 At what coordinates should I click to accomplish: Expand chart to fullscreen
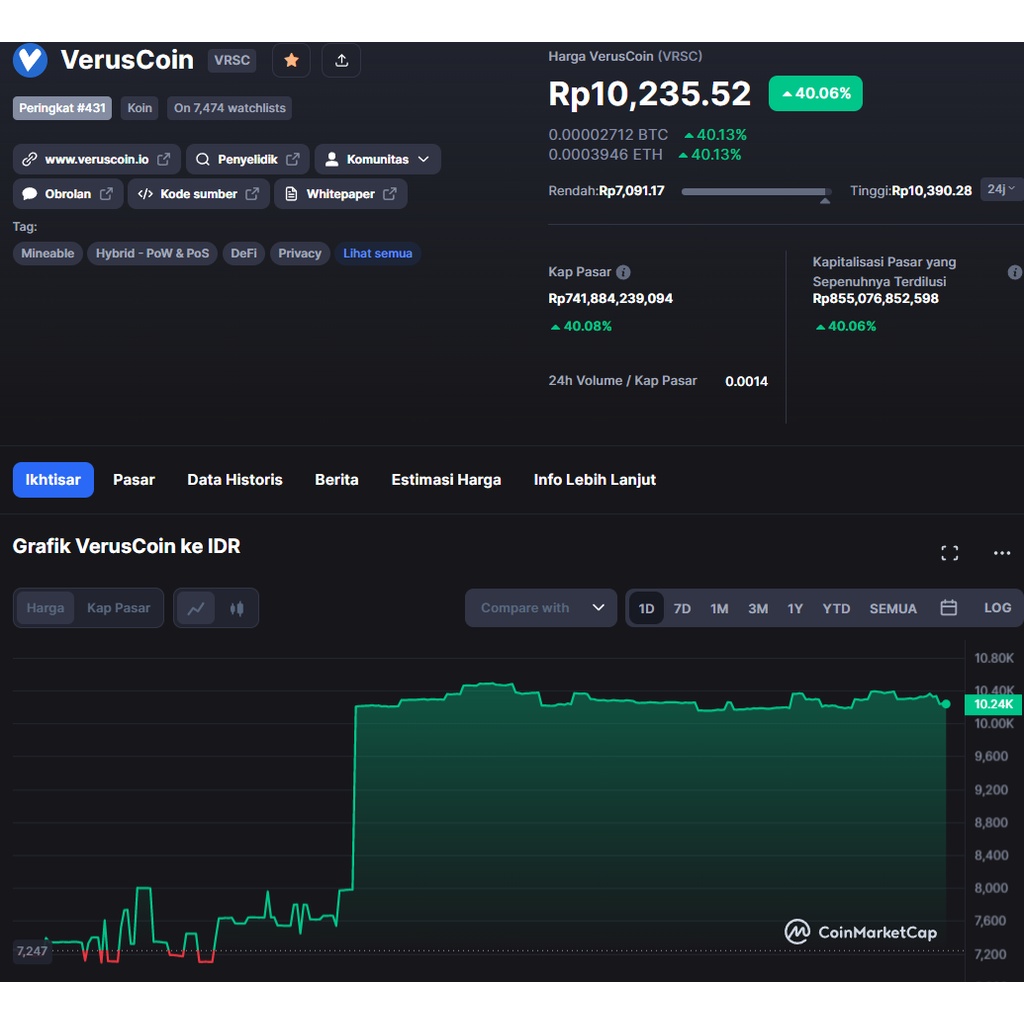tap(950, 553)
